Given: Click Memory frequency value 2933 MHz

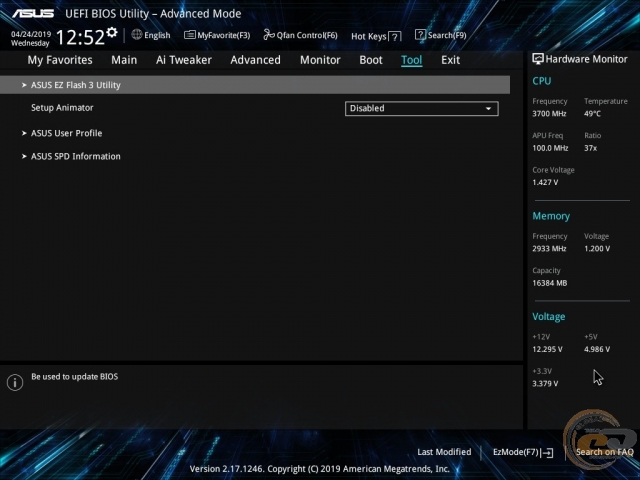Looking at the screenshot, I should coord(549,249).
